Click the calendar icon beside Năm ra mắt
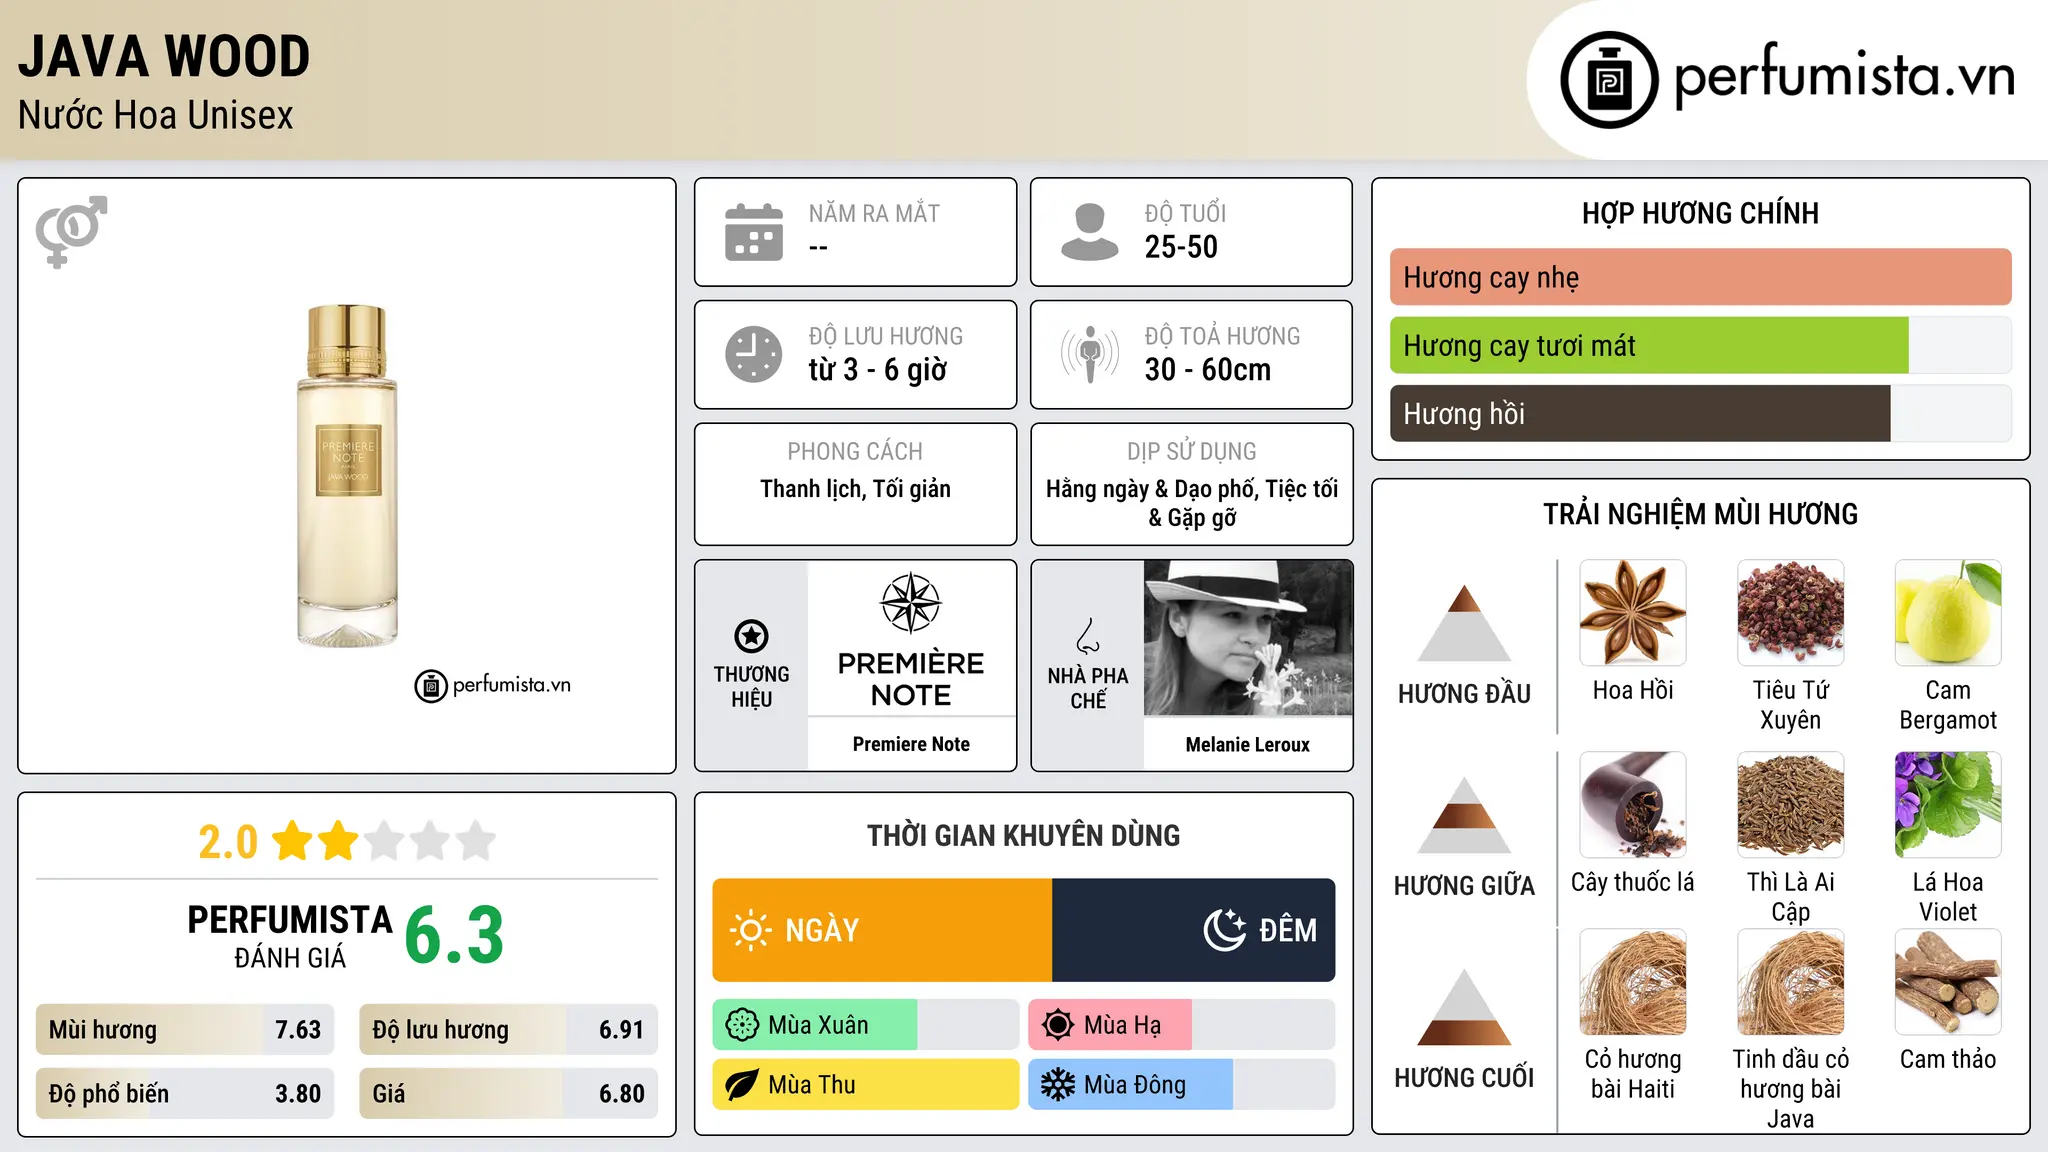The image size is (2048, 1152). 754,232
